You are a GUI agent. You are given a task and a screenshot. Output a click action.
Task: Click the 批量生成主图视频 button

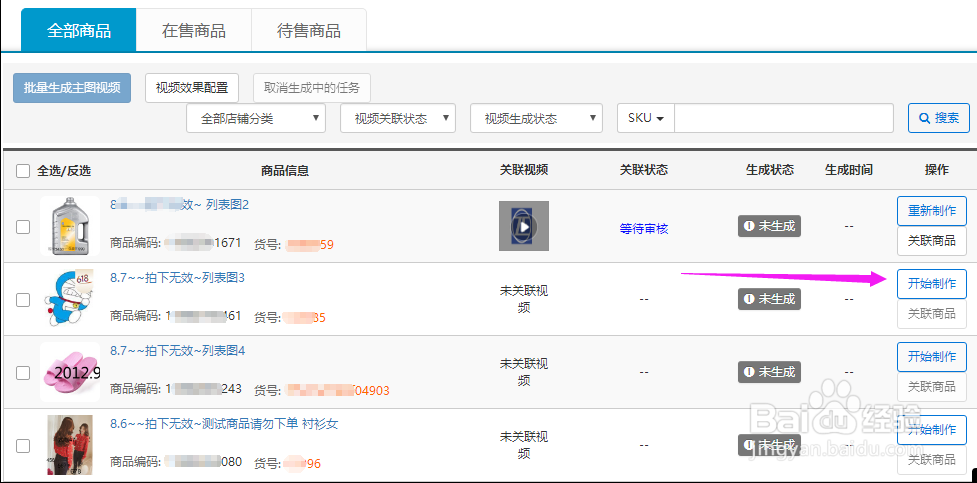tap(72, 88)
